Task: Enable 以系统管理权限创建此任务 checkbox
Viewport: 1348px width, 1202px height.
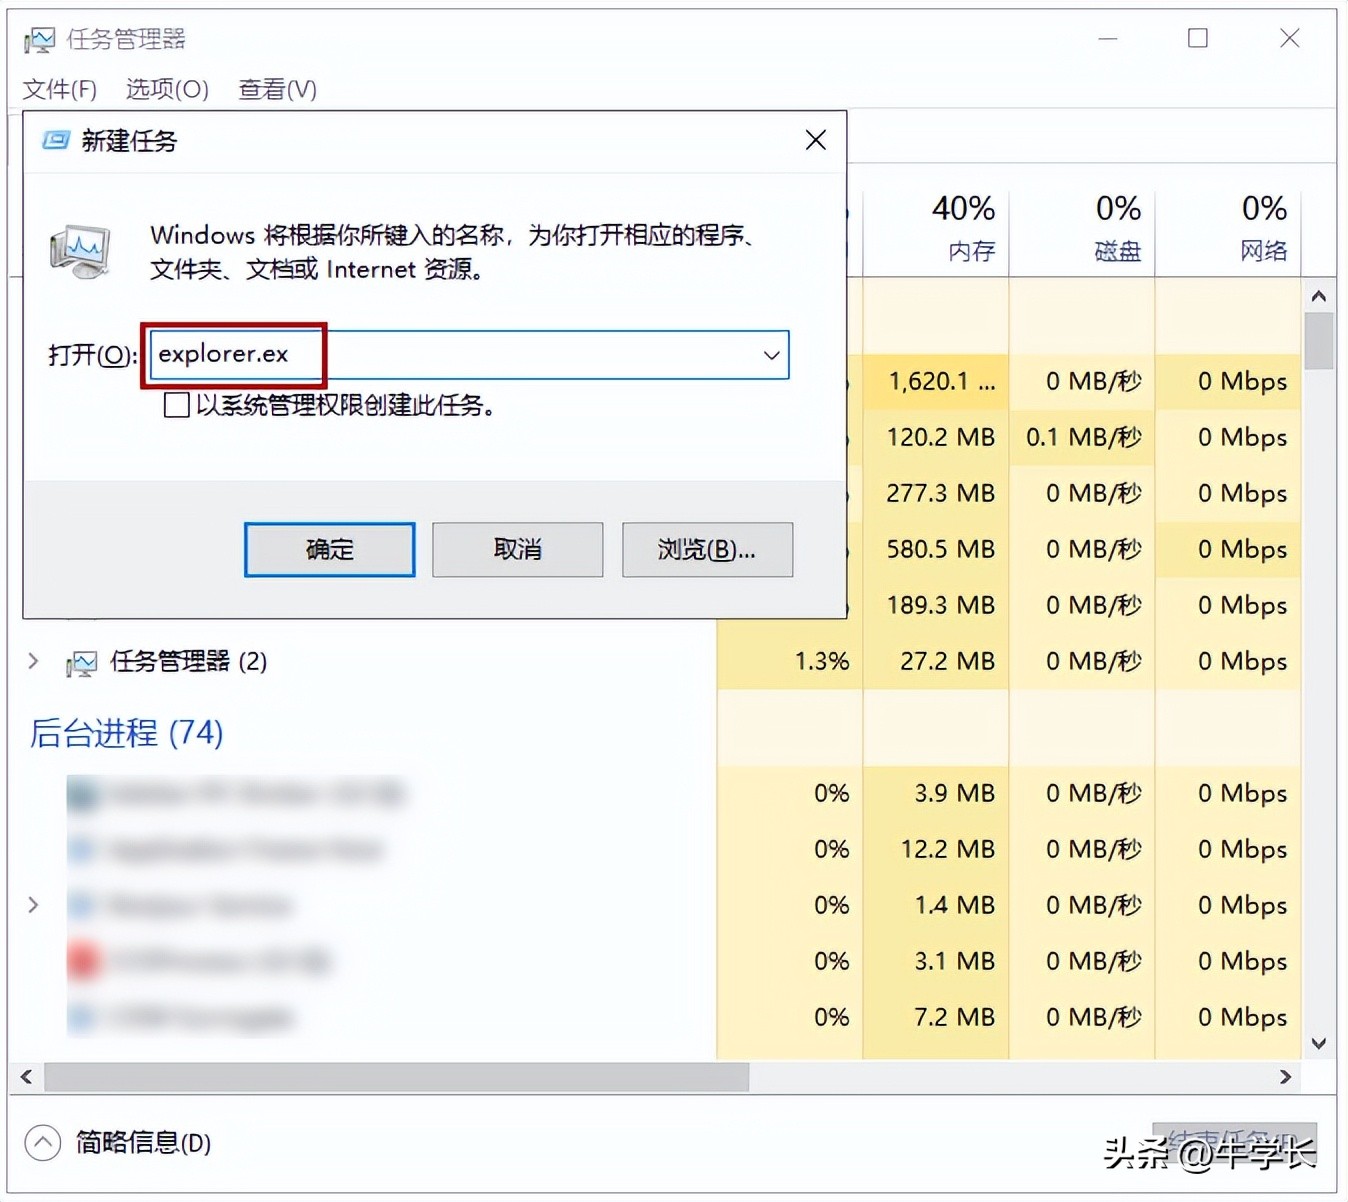Action: coord(176,405)
